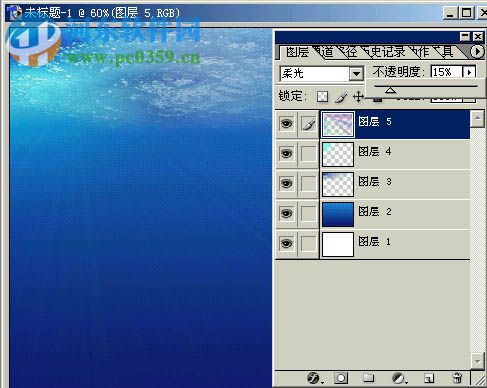The image size is (487, 388).
Task: Select the 图层 2 gradient thumbnail
Action: click(337, 214)
